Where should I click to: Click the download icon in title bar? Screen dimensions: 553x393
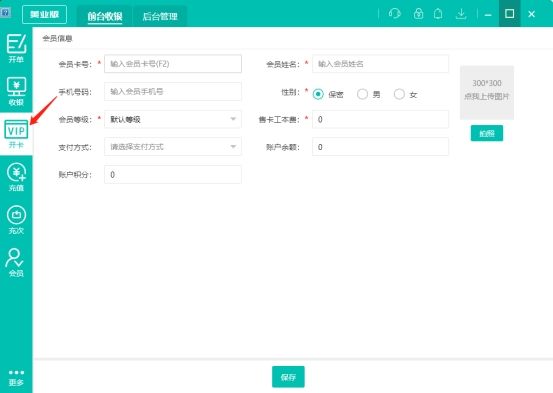coord(461,14)
